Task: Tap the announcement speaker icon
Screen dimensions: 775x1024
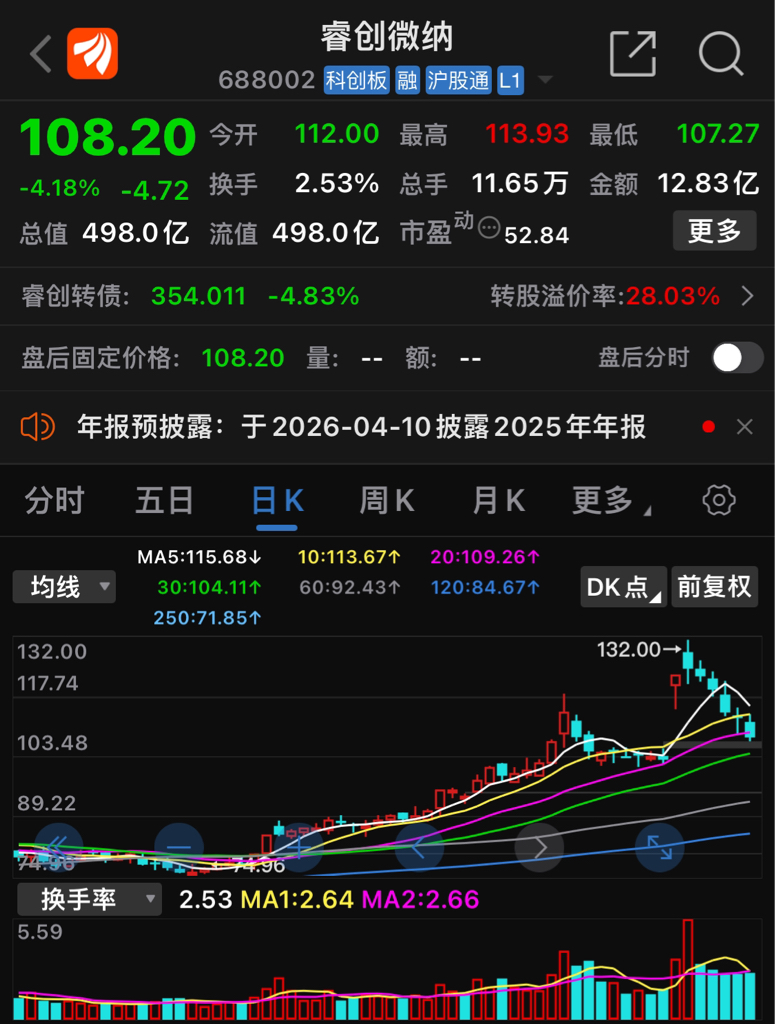Action: pos(37,427)
